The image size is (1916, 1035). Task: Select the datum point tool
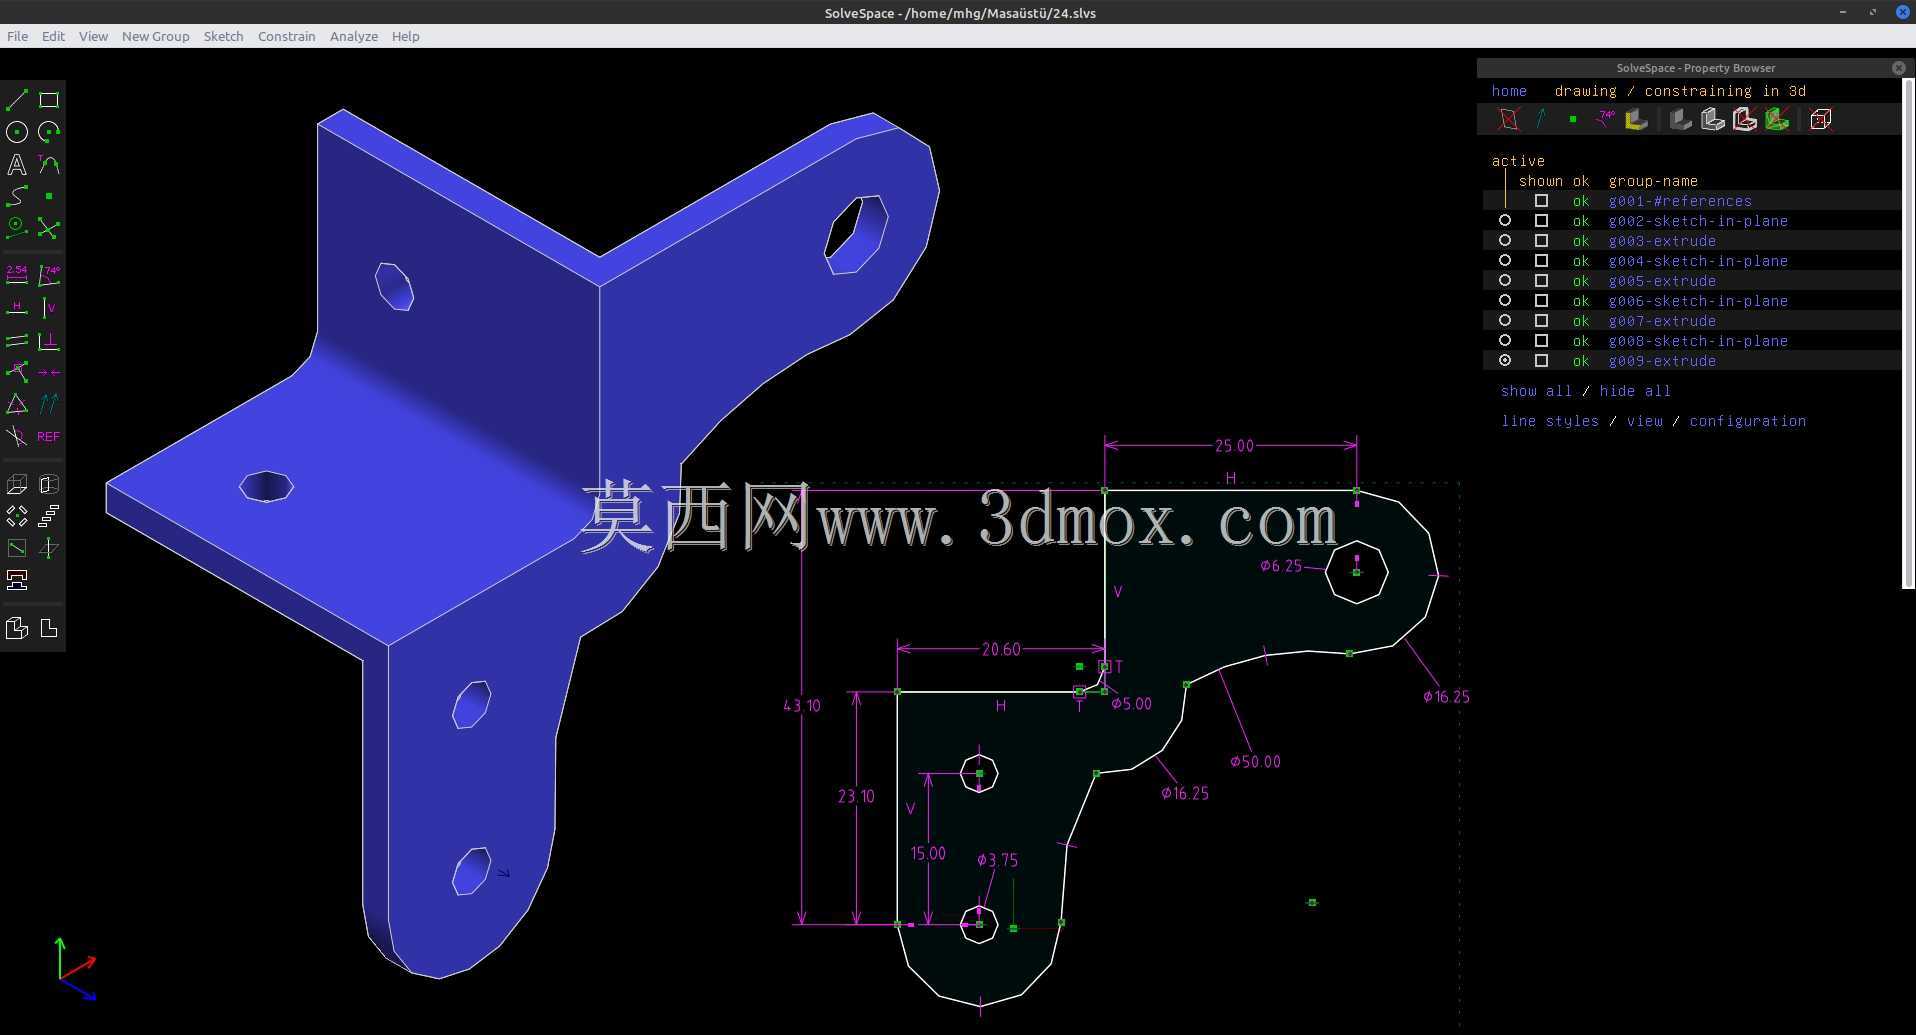49,196
